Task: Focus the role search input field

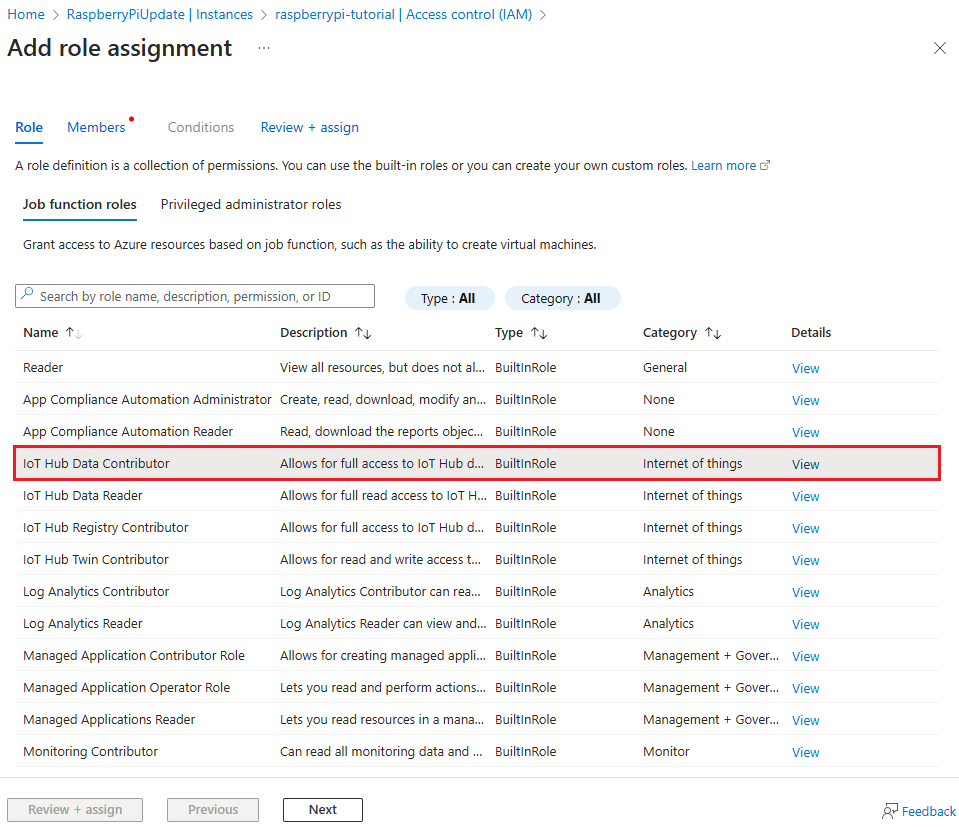Action: (x=194, y=296)
